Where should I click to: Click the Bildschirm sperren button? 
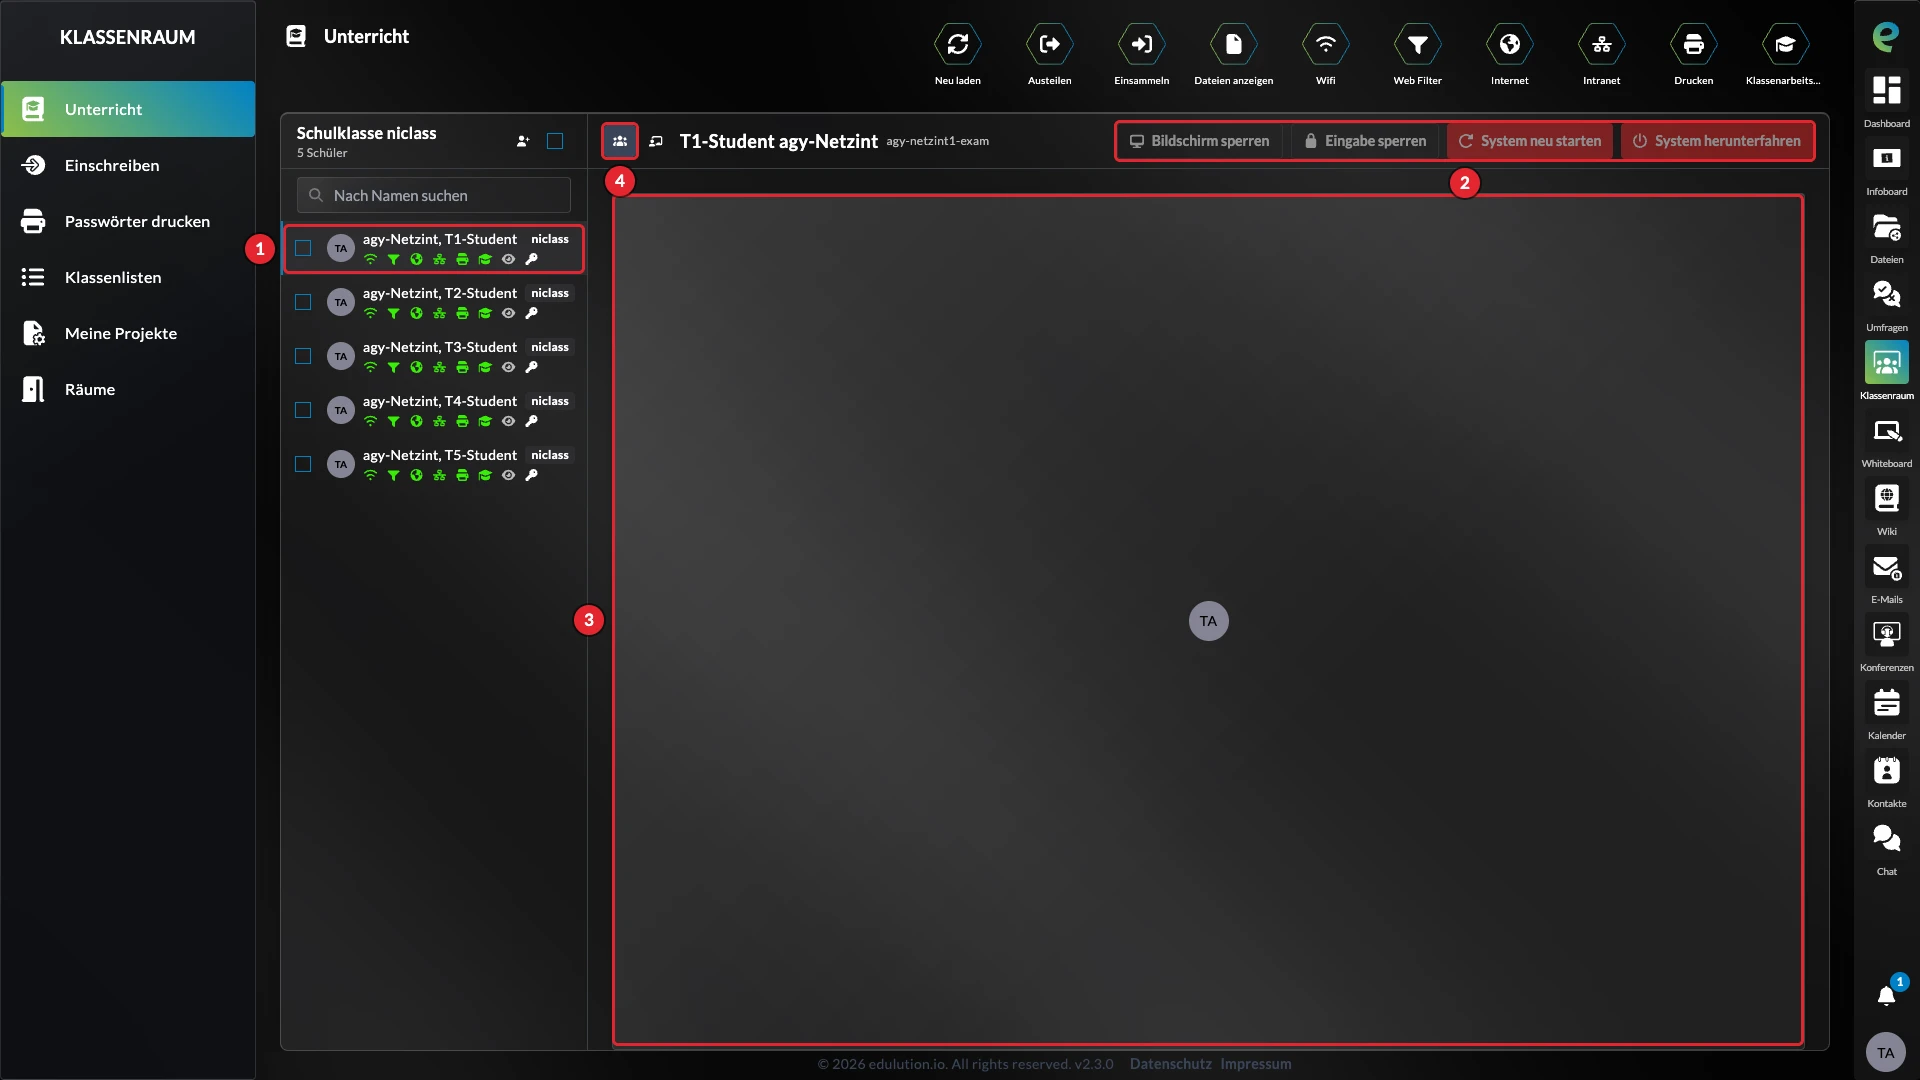1199,141
